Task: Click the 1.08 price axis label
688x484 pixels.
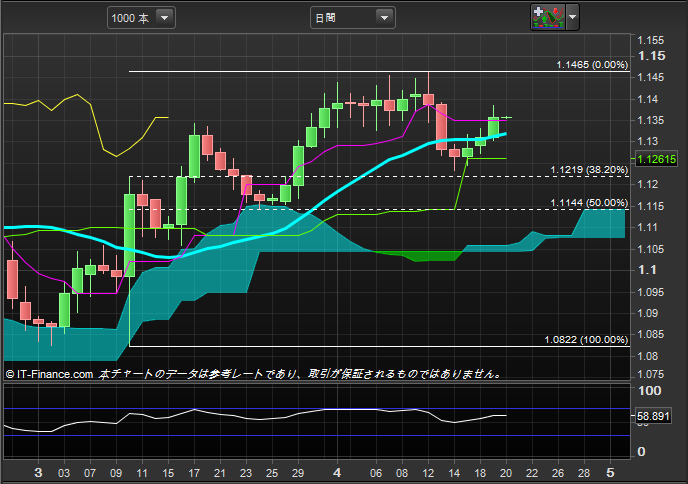Action: [x=648, y=356]
